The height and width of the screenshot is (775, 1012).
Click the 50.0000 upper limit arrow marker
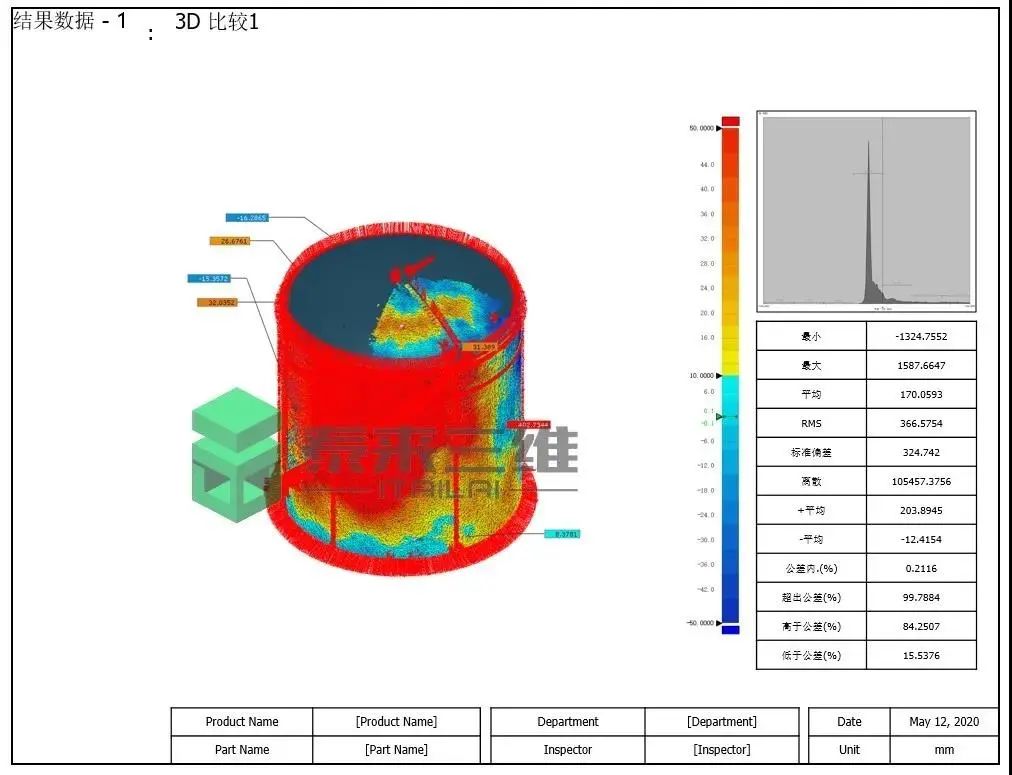pyautogui.click(x=718, y=128)
